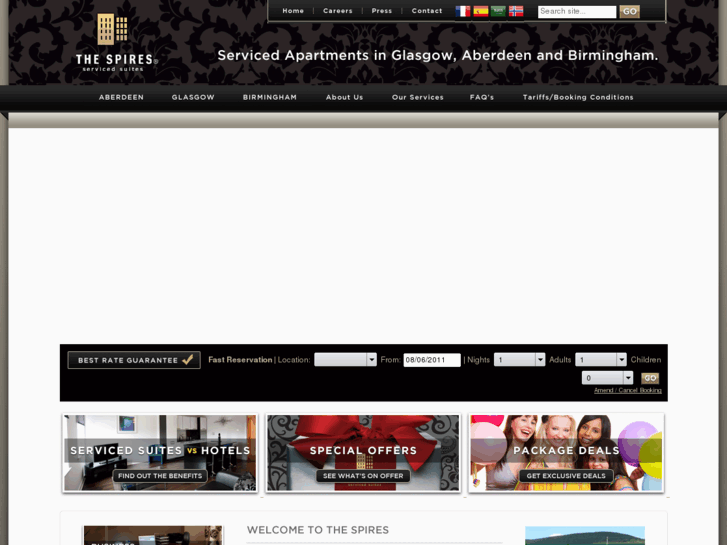Click the French flag language icon

coord(463,11)
